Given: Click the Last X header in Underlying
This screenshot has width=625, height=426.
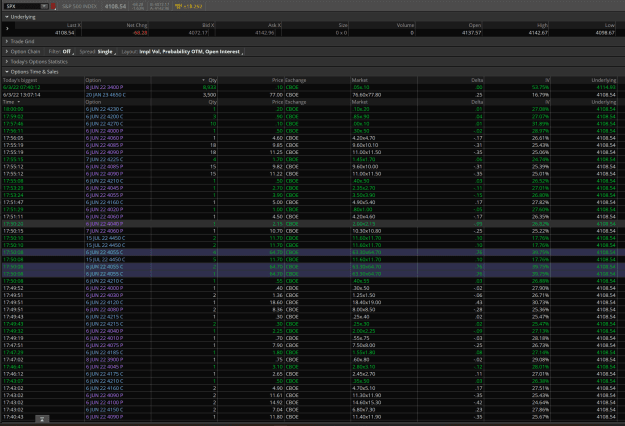Looking at the screenshot, I should [x=74, y=25].
